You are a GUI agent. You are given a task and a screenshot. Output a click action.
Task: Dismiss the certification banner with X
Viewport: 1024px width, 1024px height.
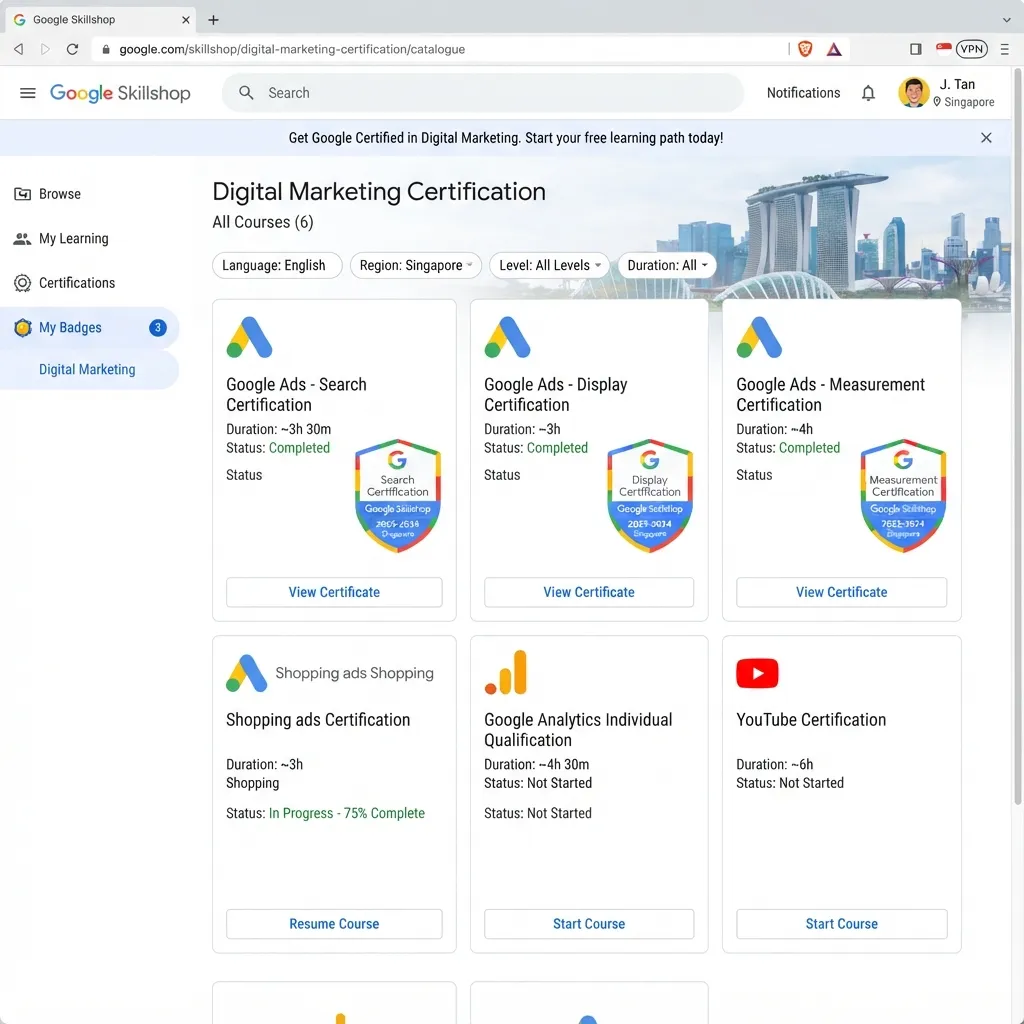coord(986,138)
